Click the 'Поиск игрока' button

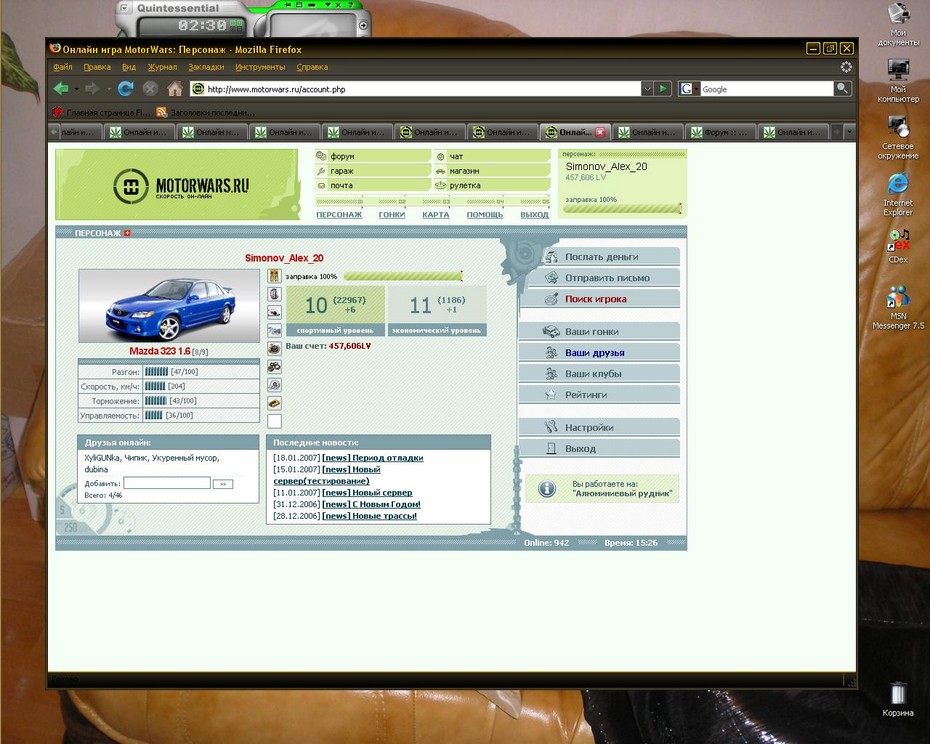coord(600,299)
